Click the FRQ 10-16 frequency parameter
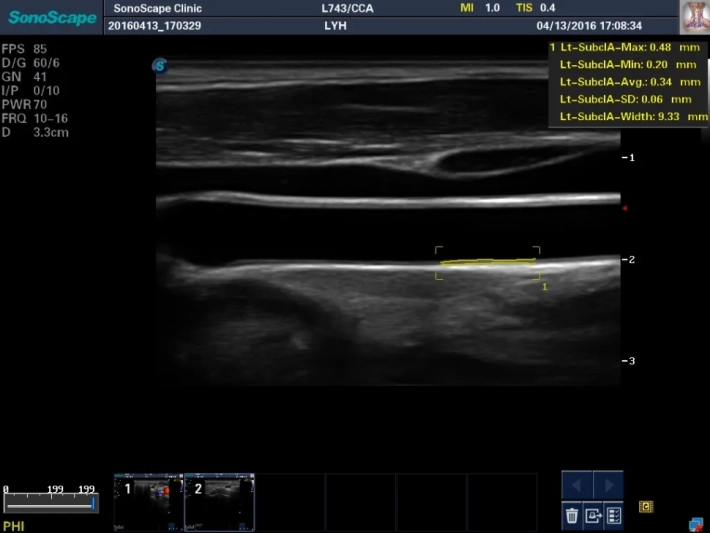The image size is (710, 533). [x=36, y=117]
